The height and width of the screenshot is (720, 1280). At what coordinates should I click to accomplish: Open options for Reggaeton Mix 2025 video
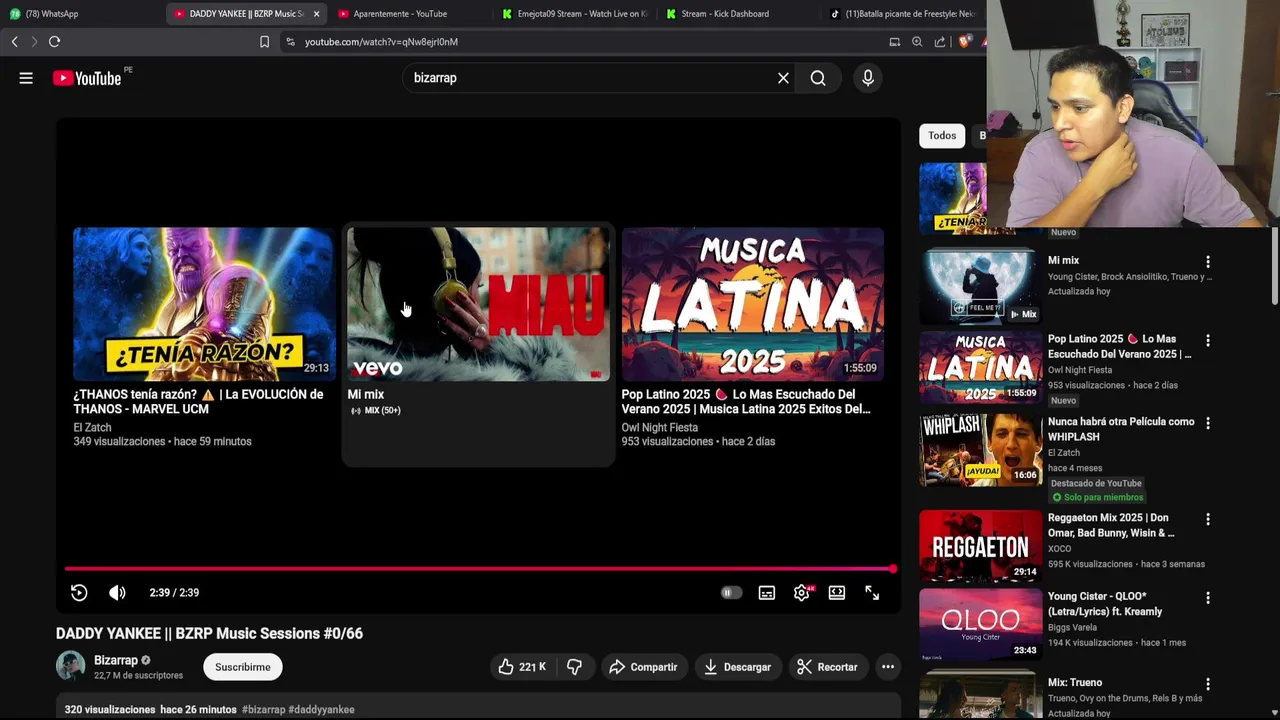pyautogui.click(x=1208, y=520)
